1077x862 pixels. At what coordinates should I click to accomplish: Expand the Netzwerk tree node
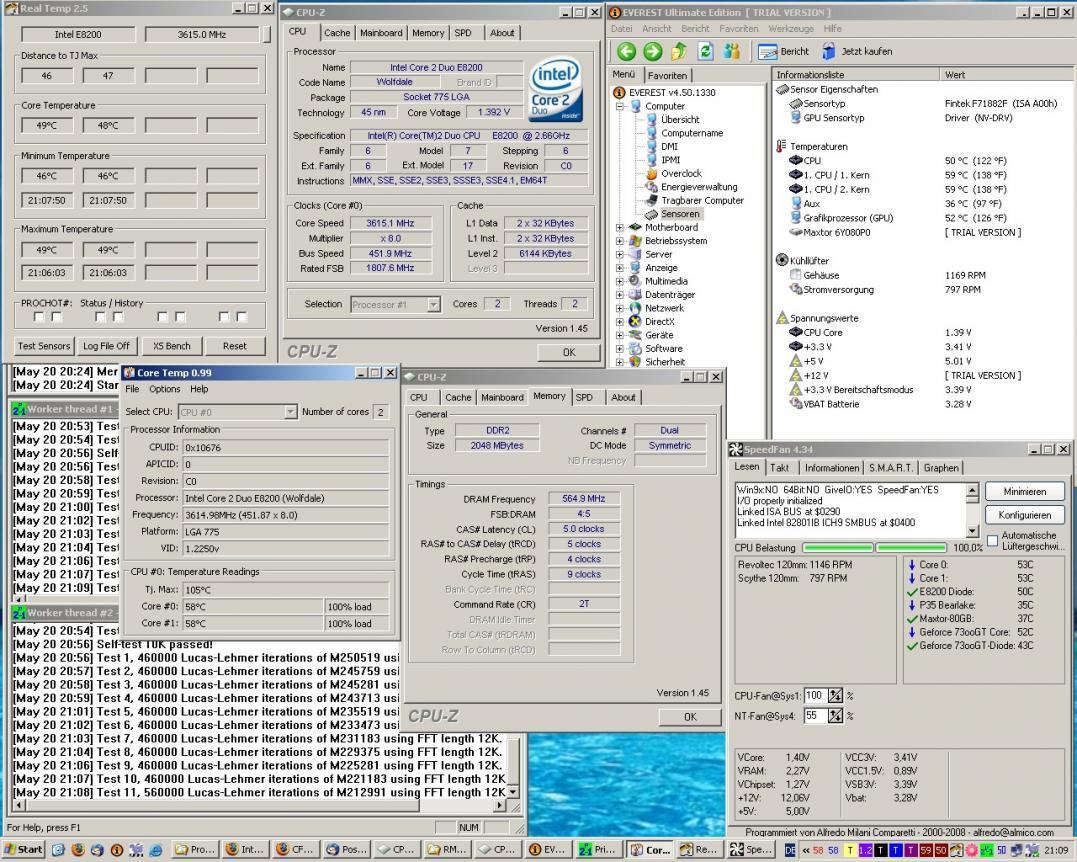point(620,308)
